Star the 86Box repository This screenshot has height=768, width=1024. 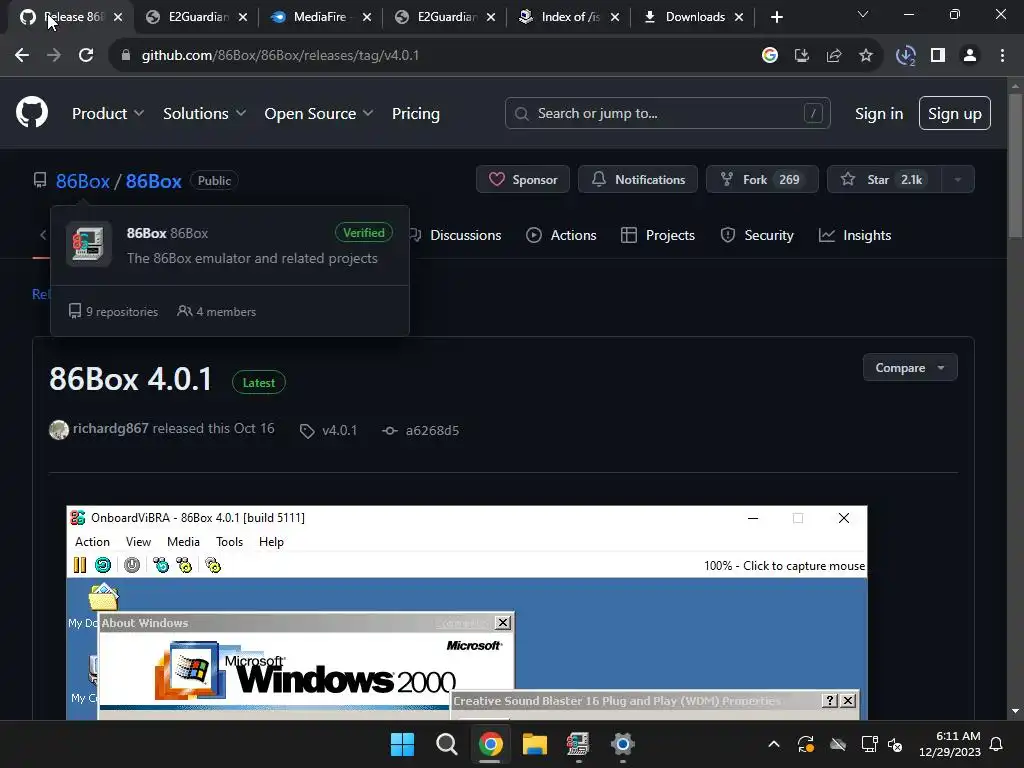click(884, 180)
